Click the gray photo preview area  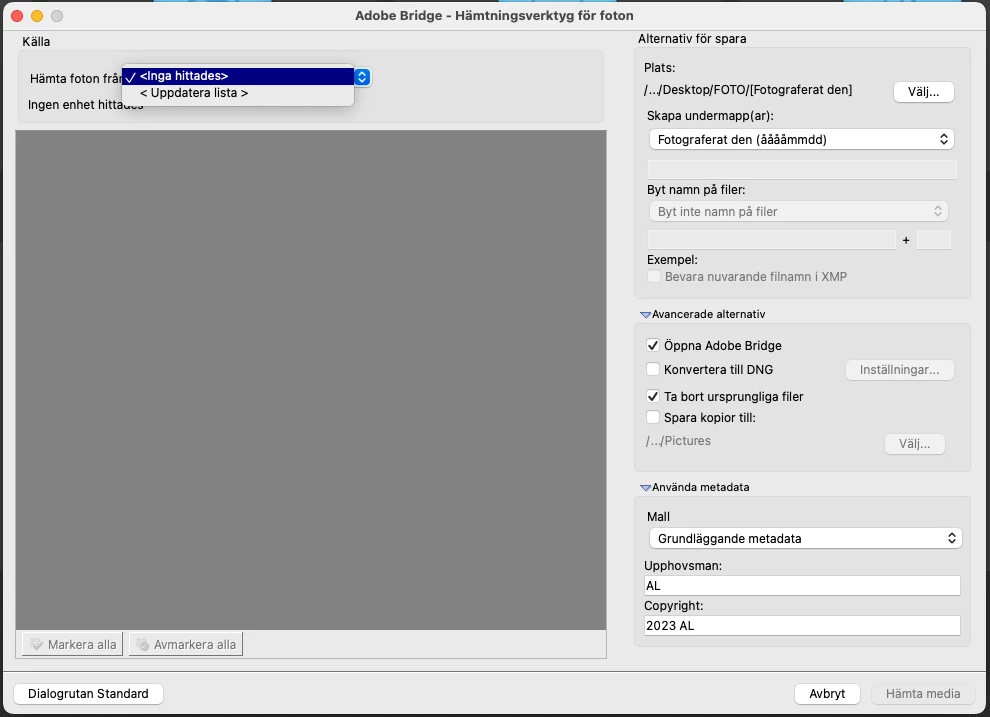pyautogui.click(x=311, y=380)
